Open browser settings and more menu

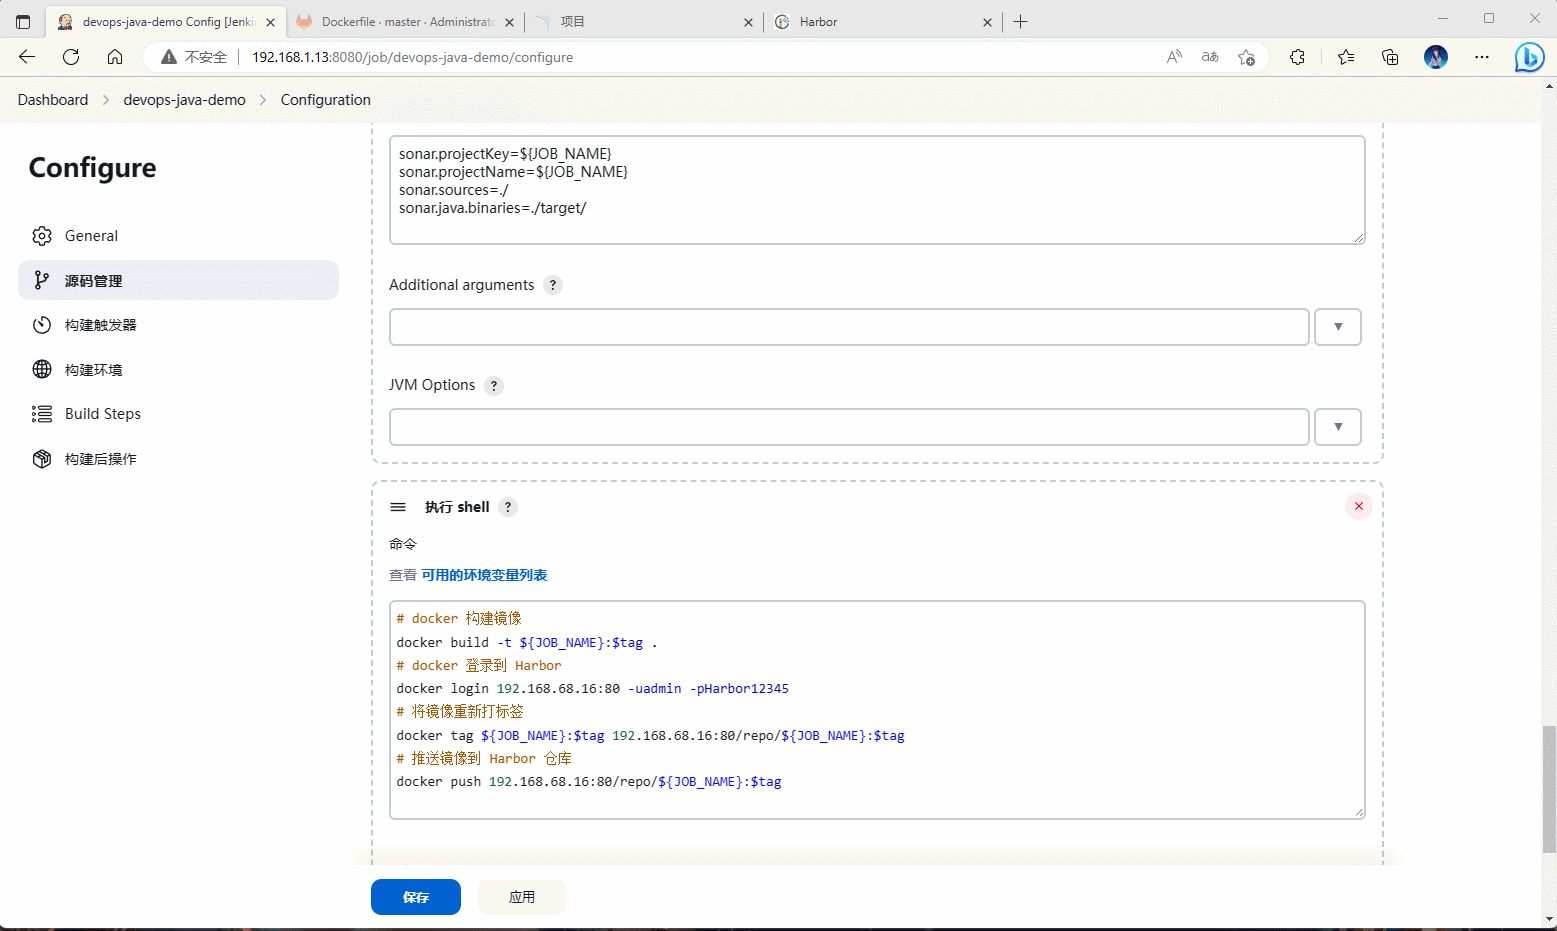click(1482, 57)
